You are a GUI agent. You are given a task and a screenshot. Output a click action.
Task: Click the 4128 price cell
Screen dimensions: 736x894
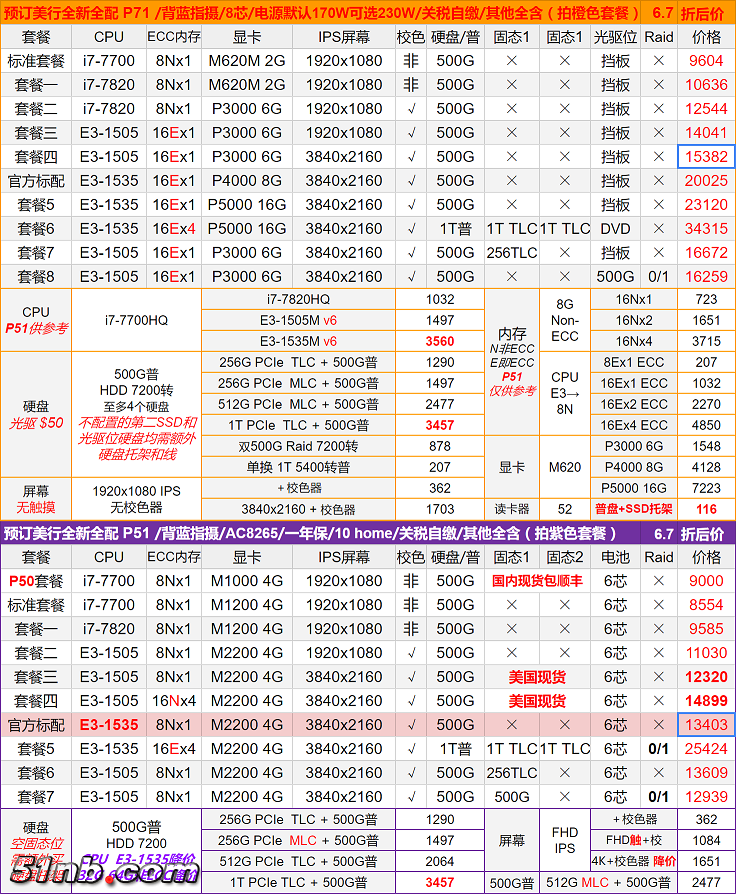point(706,468)
